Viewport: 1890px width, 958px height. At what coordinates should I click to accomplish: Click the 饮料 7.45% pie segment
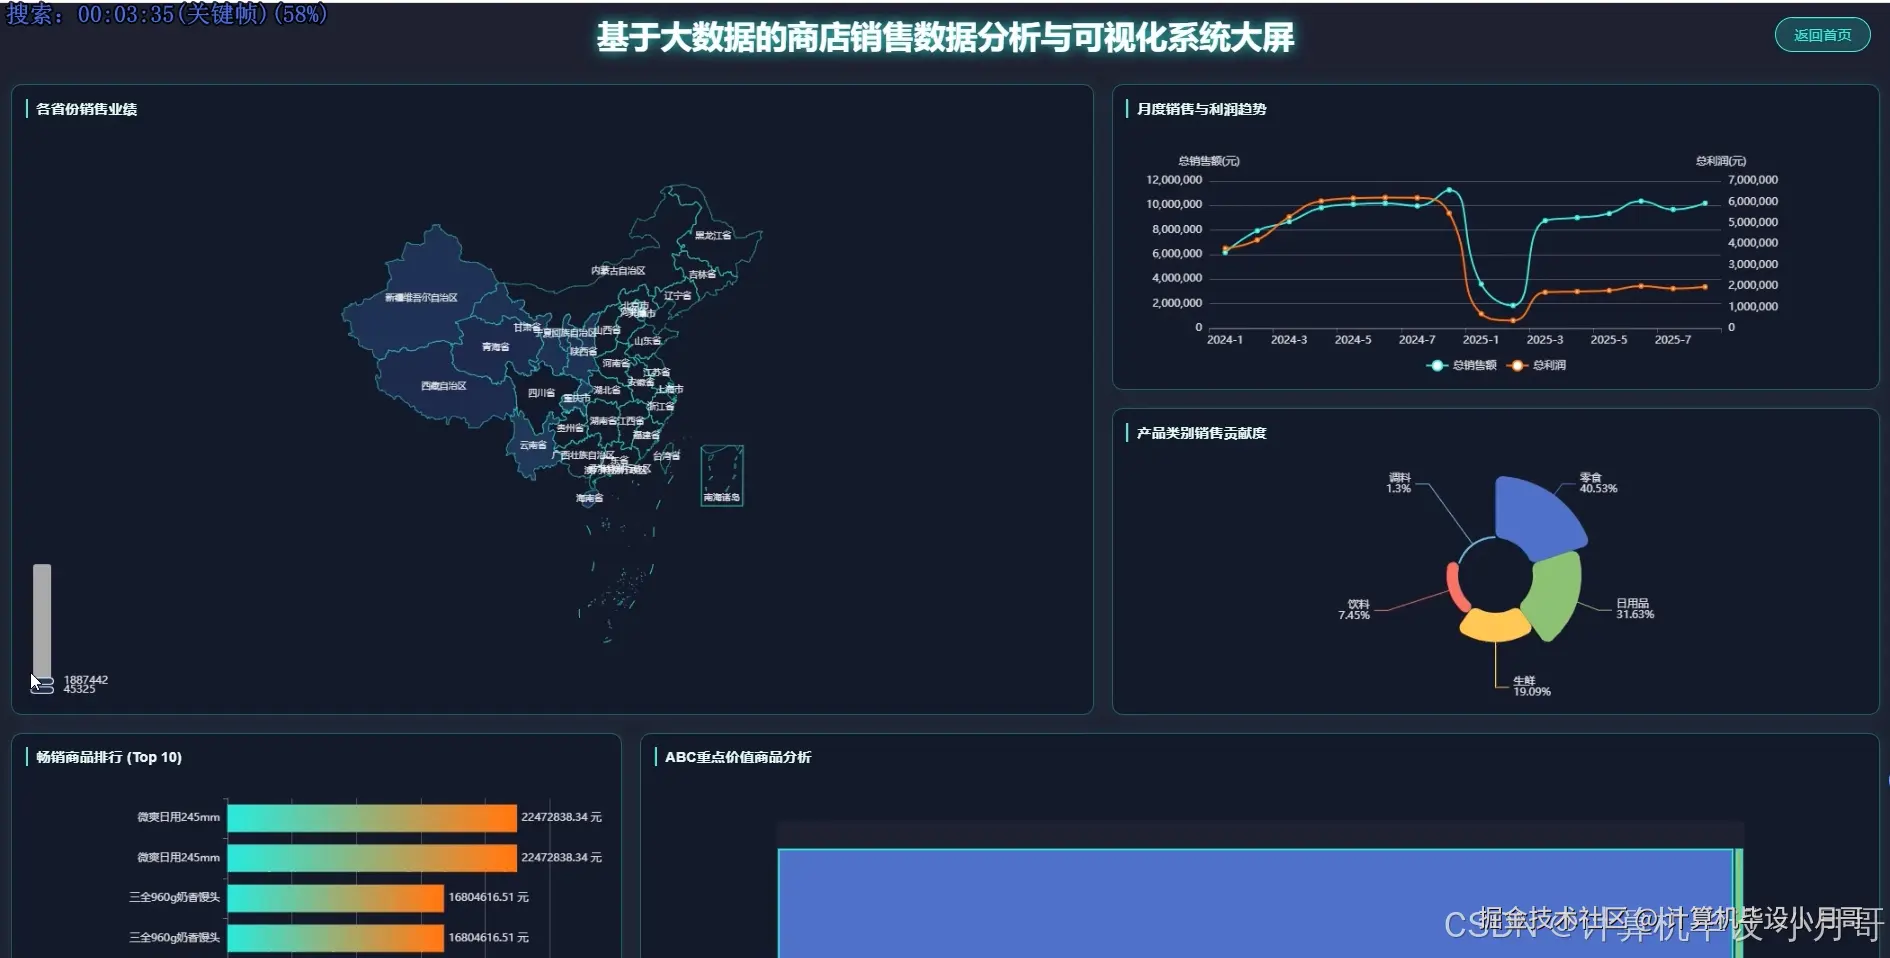[1455, 585]
